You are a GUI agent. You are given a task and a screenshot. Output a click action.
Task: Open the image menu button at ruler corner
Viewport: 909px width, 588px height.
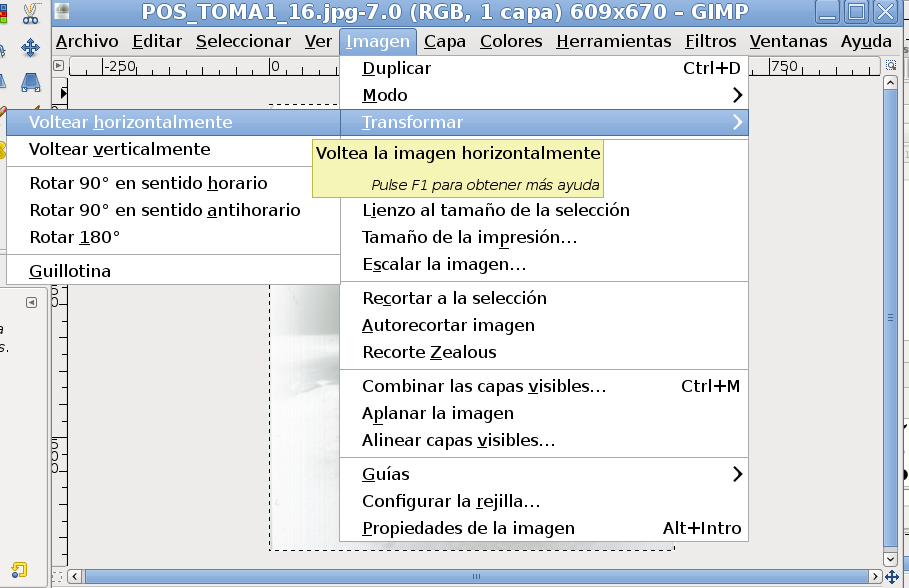(x=59, y=66)
